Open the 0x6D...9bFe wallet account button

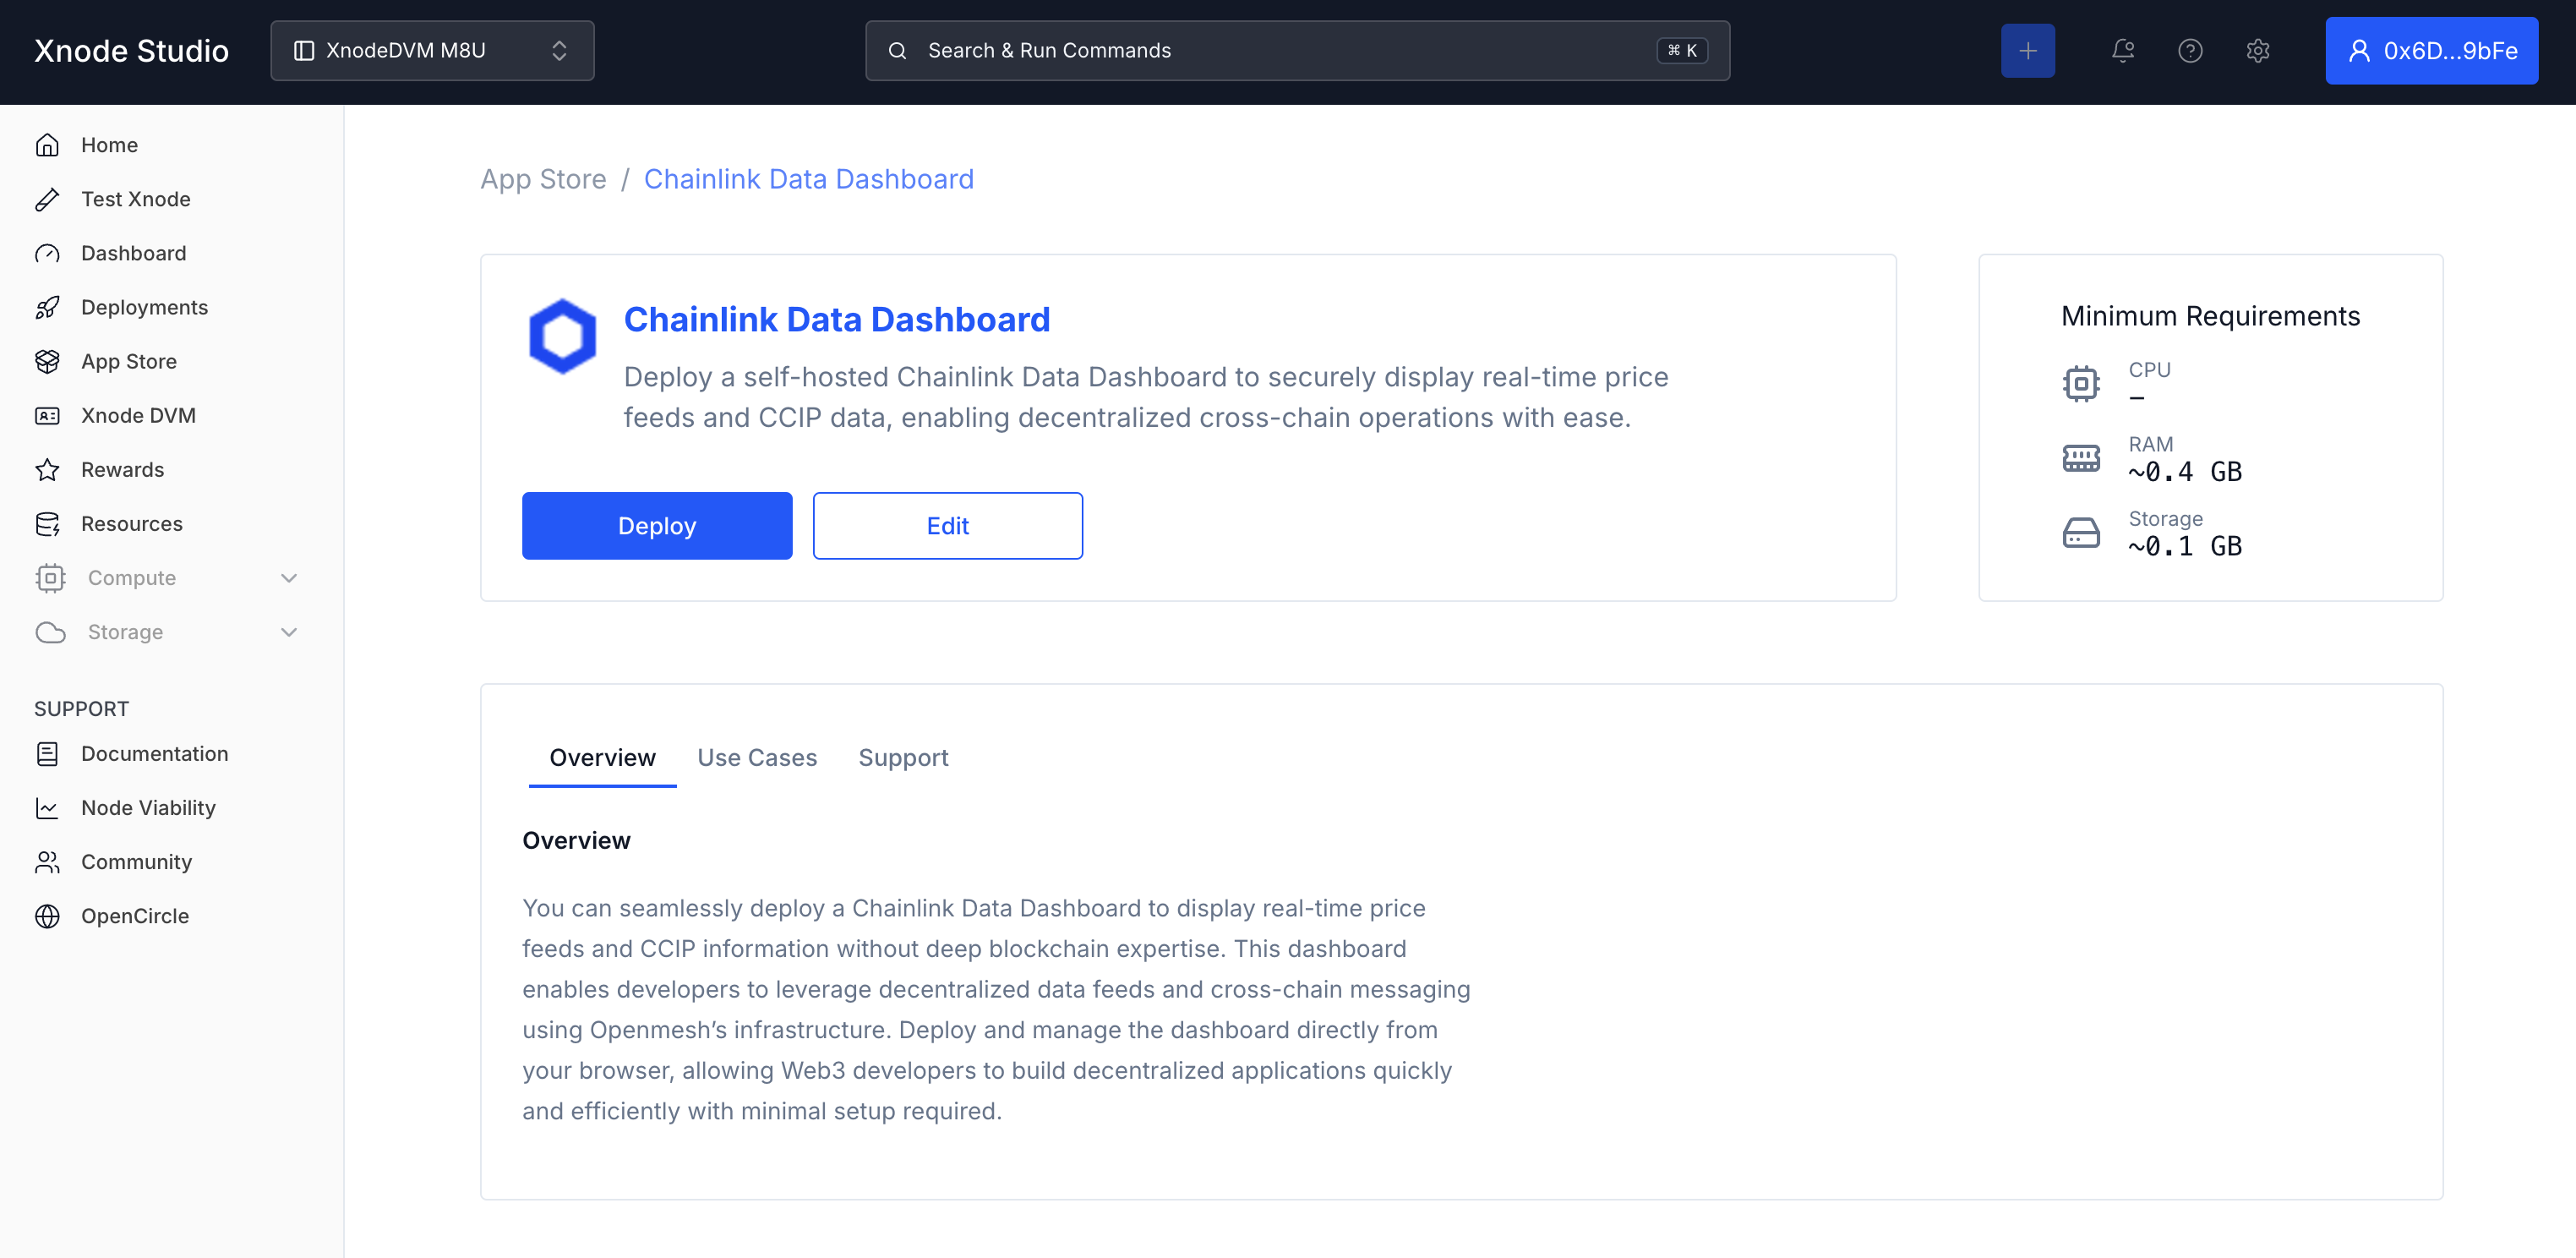[2431, 50]
